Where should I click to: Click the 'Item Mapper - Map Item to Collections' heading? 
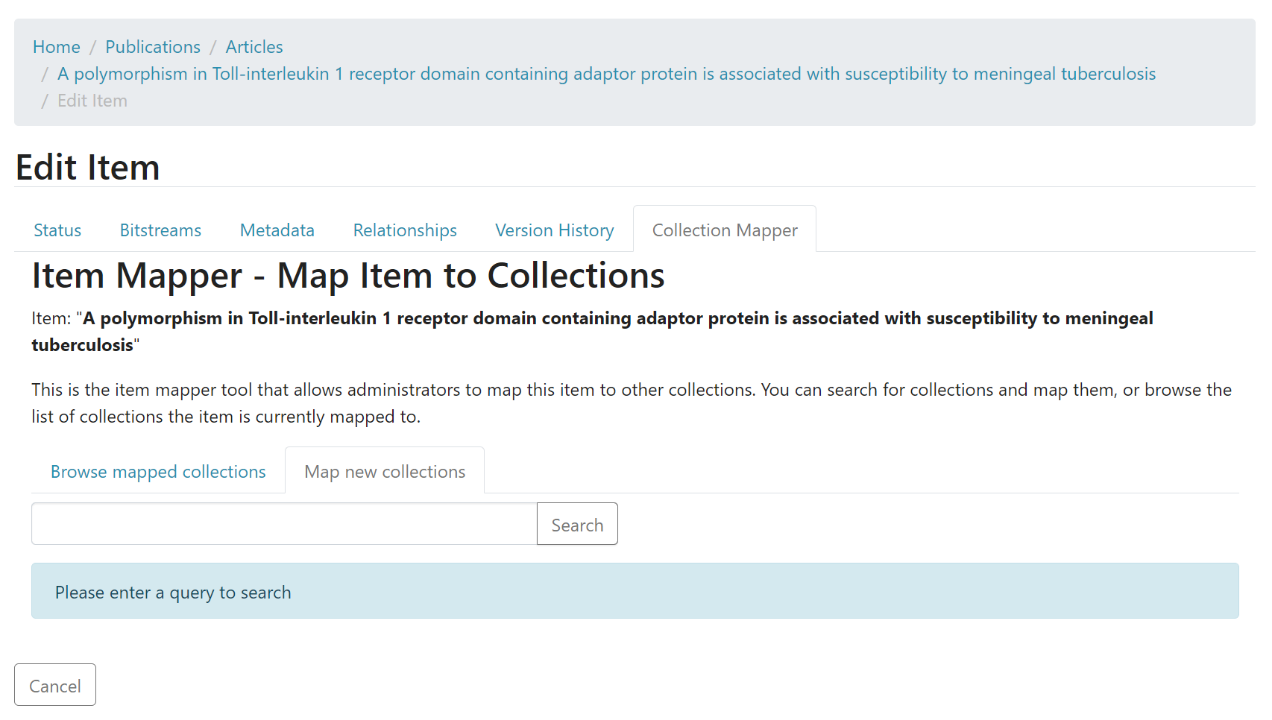348,275
